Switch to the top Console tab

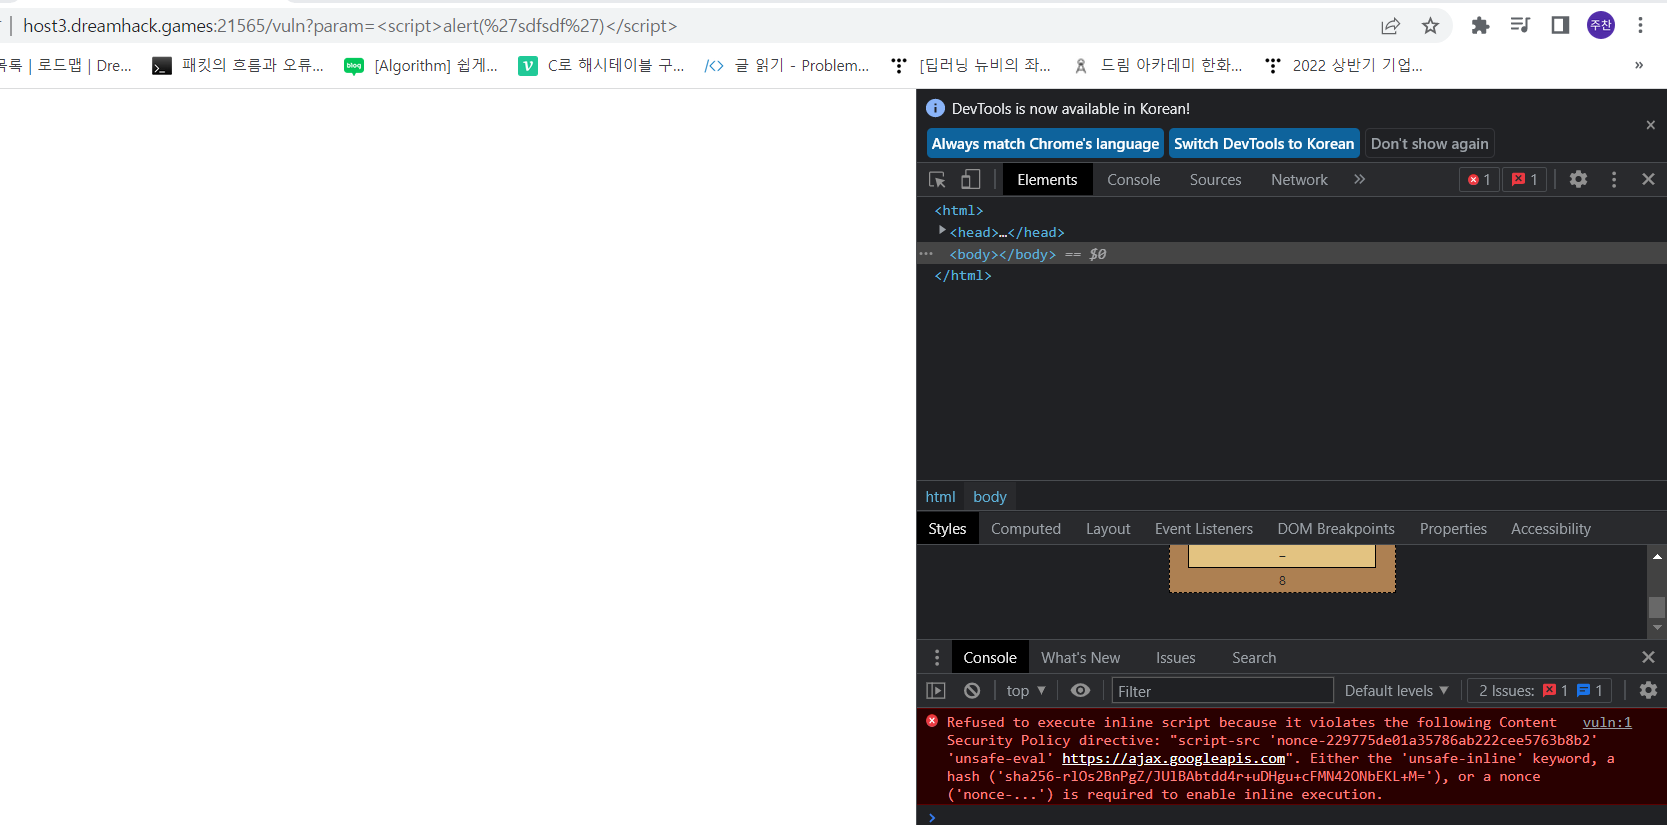click(x=1134, y=179)
